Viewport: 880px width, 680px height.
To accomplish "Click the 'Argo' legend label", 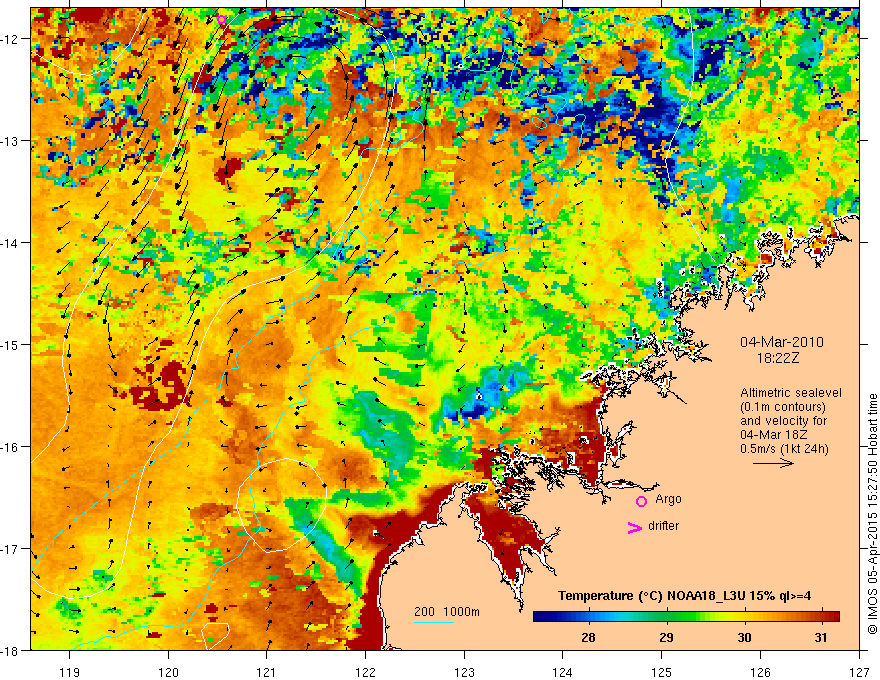I will click(668, 499).
